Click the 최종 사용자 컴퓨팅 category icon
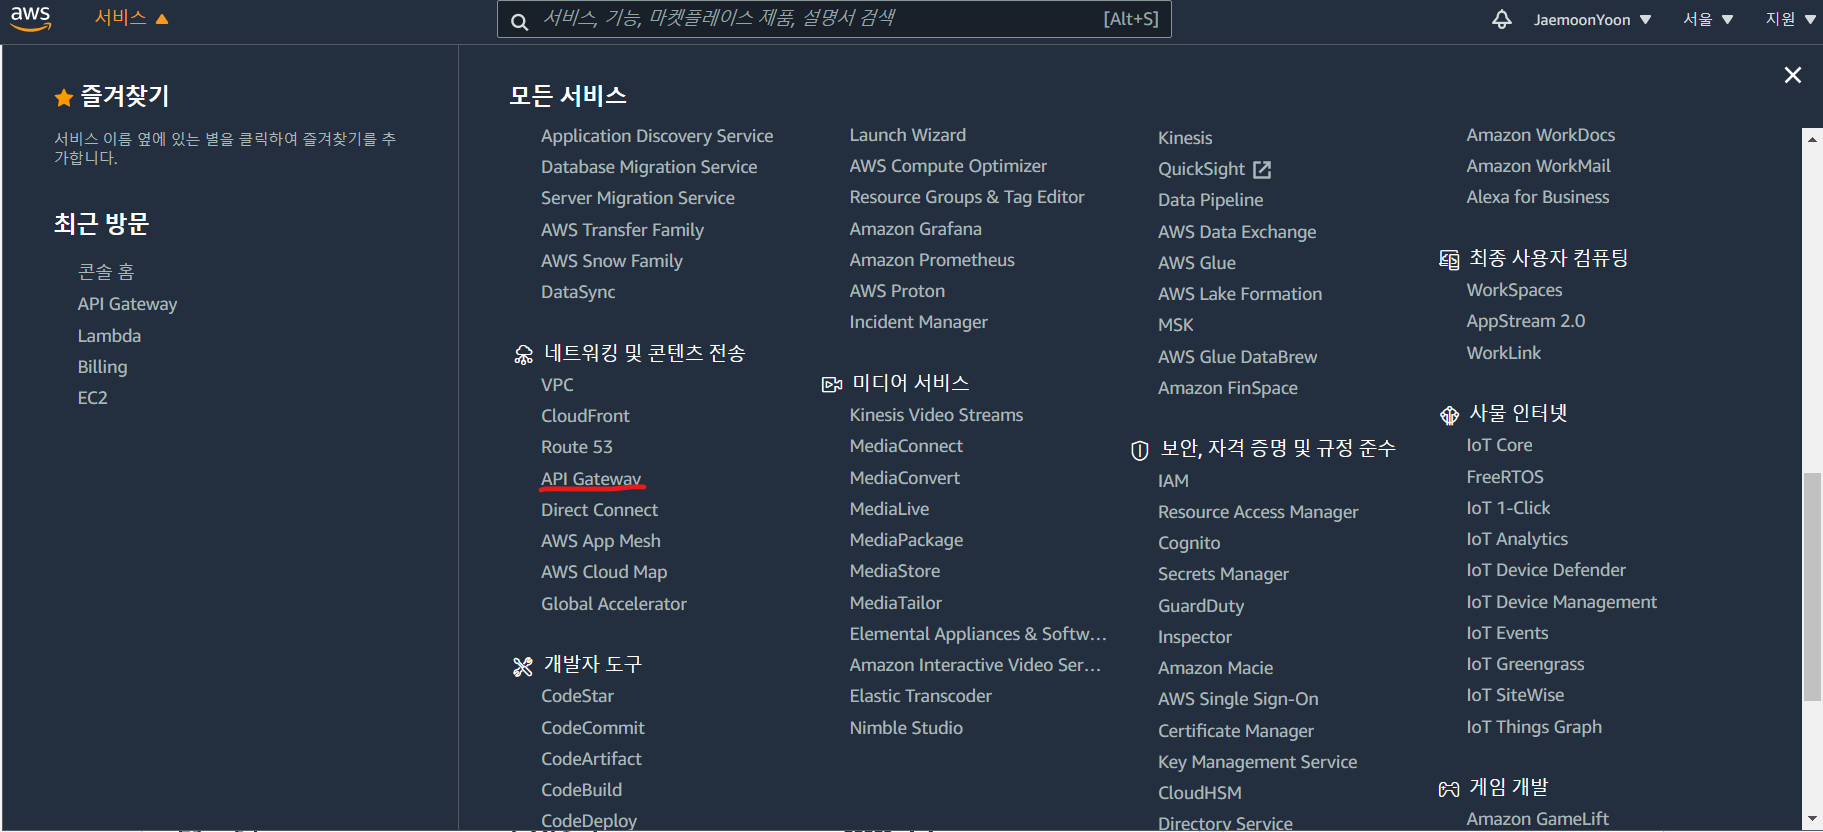The height and width of the screenshot is (832, 1823). (x=1449, y=260)
